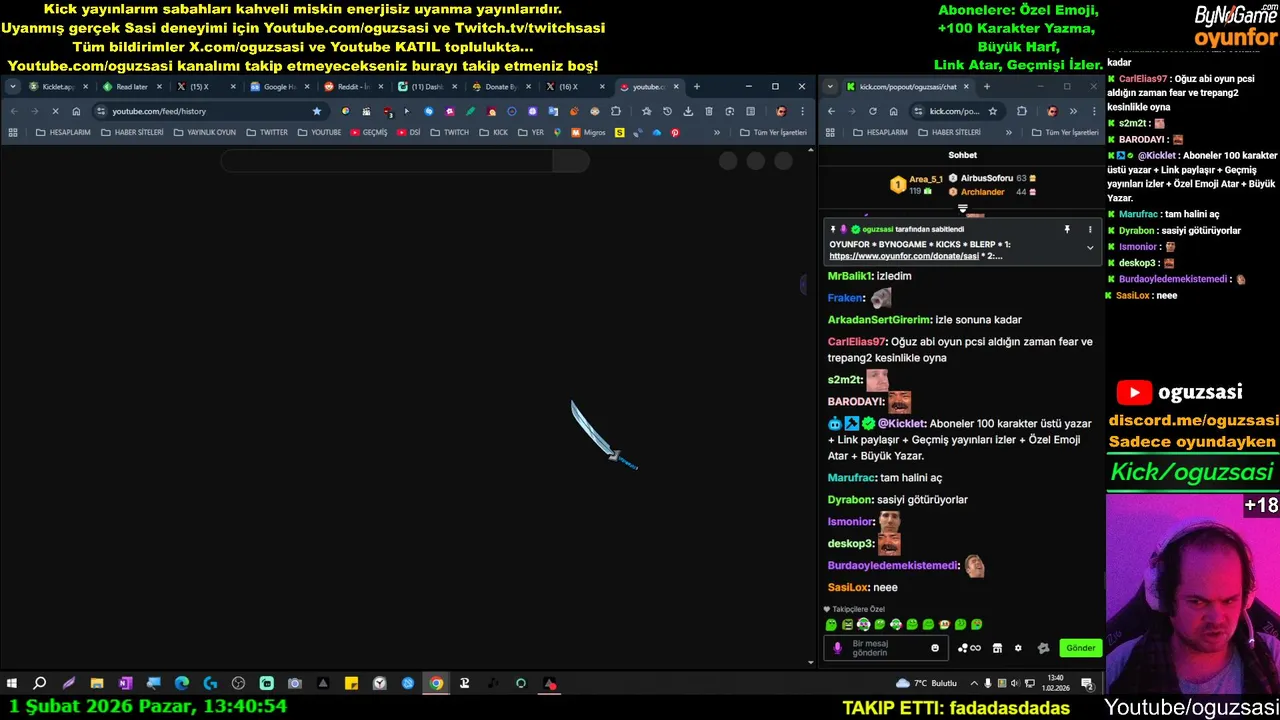
Task: Bookmark the Kick chat page with star
Action: click(993, 111)
